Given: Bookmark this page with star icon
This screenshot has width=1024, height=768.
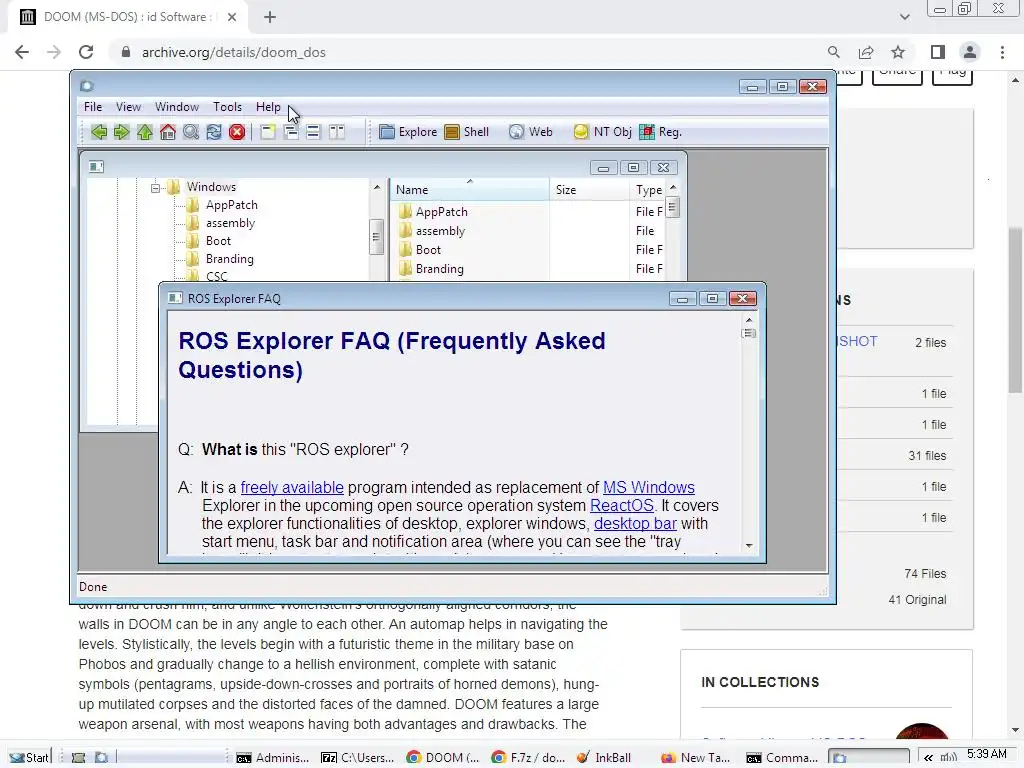Looking at the screenshot, I should point(898,52).
